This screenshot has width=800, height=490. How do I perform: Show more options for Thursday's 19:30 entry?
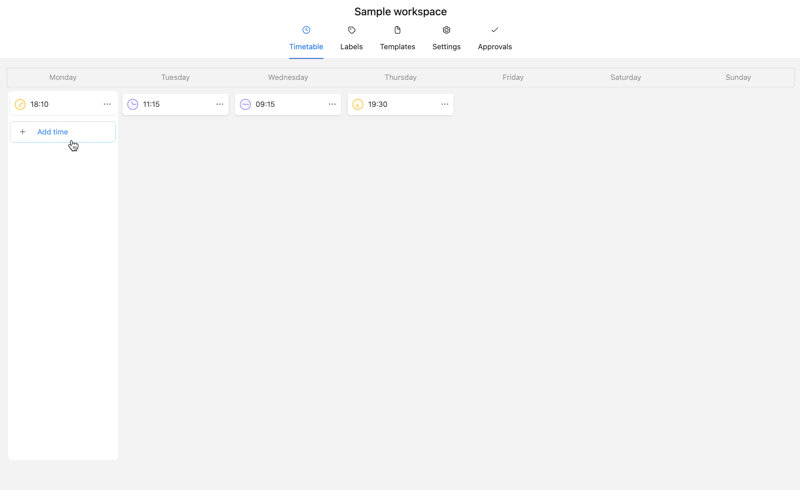pos(445,104)
